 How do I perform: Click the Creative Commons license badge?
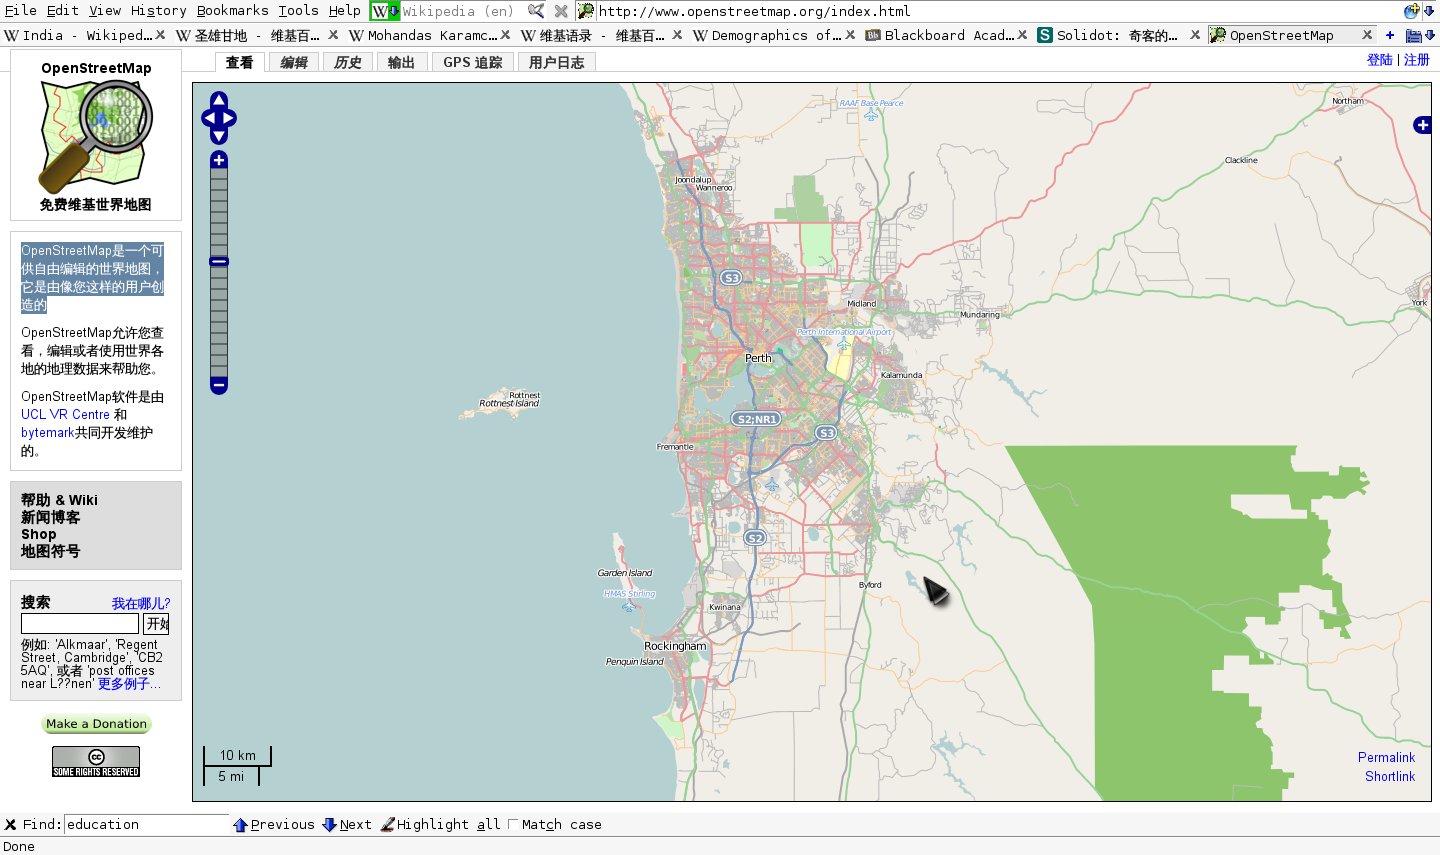(96, 761)
